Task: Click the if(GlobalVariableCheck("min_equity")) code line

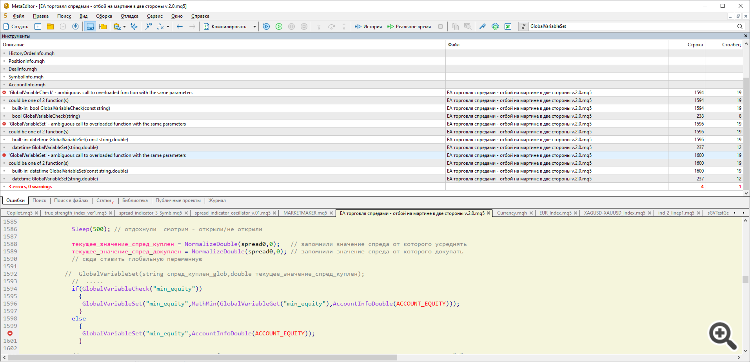Action: [x=137, y=289]
